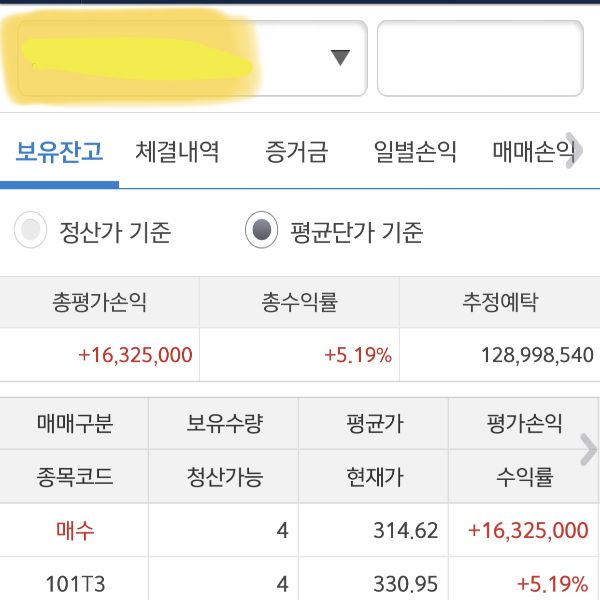Image resolution: width=600 pixels, height=600 pixels.
Task: Click the empty input field at top right
Action: [x=479, y=58]
